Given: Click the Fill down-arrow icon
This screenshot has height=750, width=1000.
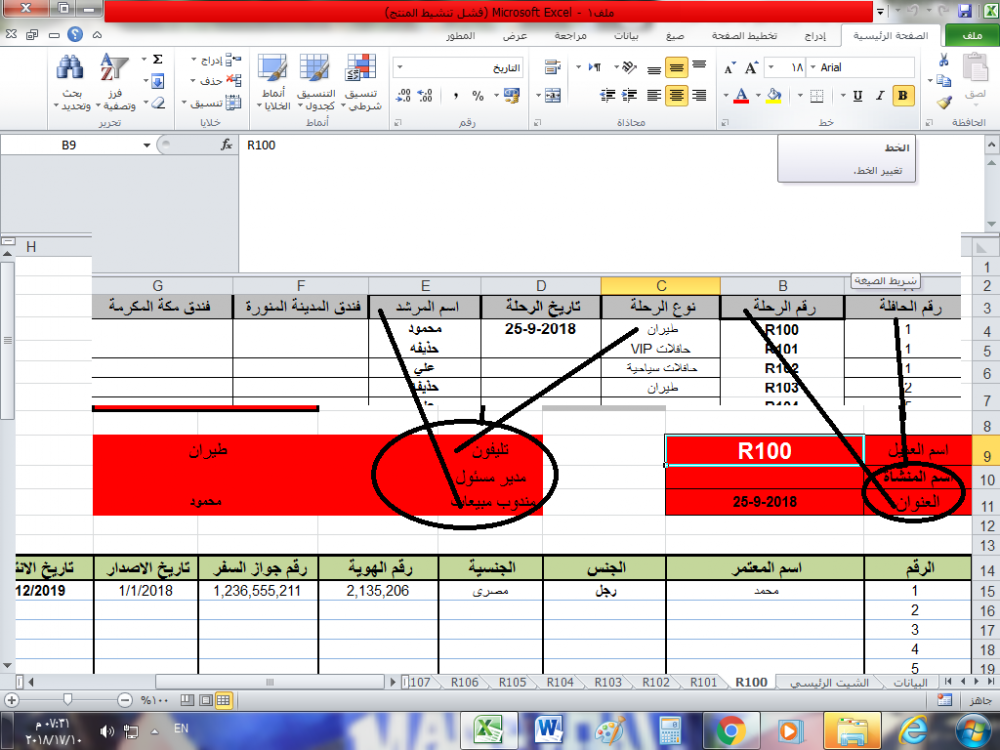Looking at the screenshot, I should (158, 81).
